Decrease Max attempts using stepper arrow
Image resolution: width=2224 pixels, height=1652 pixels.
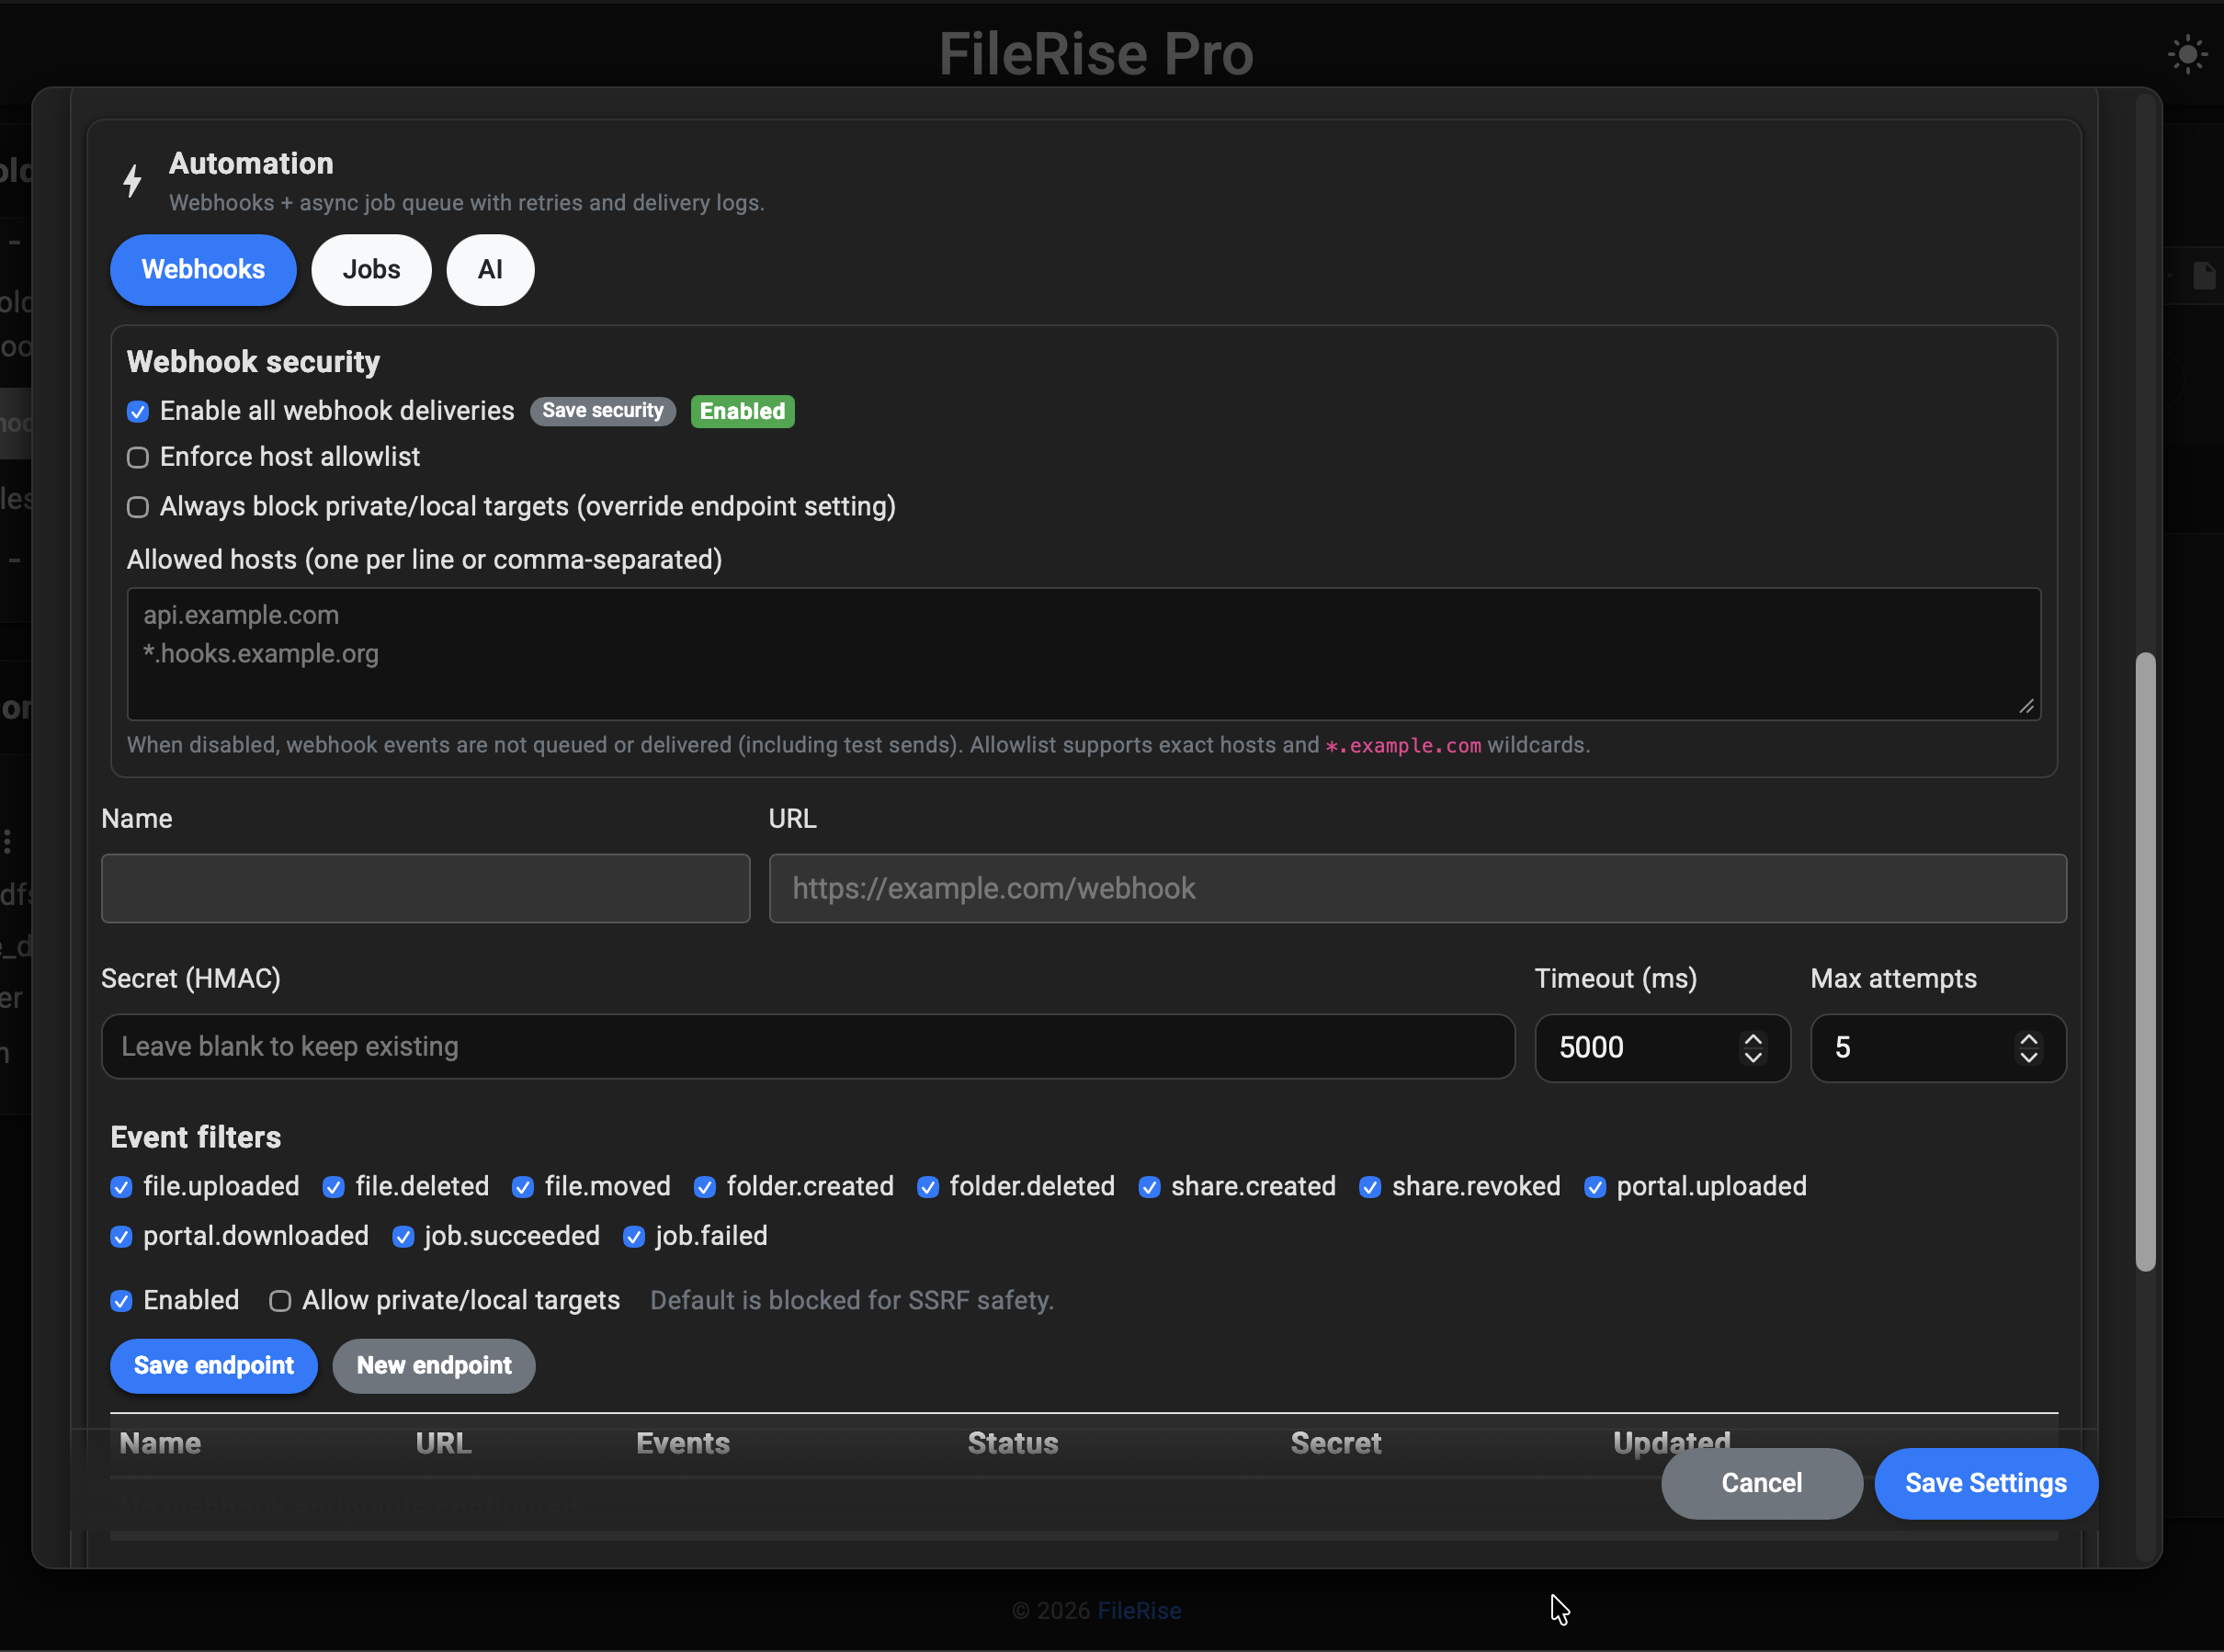pyautogui.click(x=2030, y=1059)
